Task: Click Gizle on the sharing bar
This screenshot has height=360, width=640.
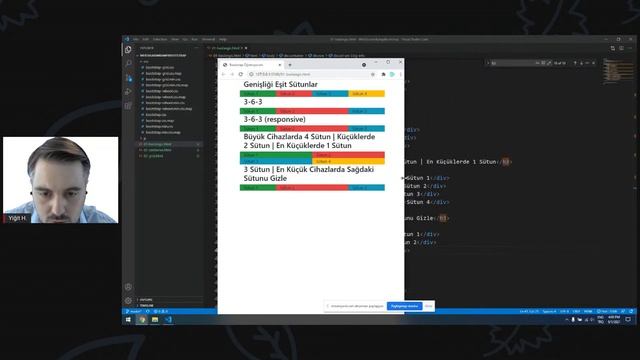Action: tap(428, 306)
